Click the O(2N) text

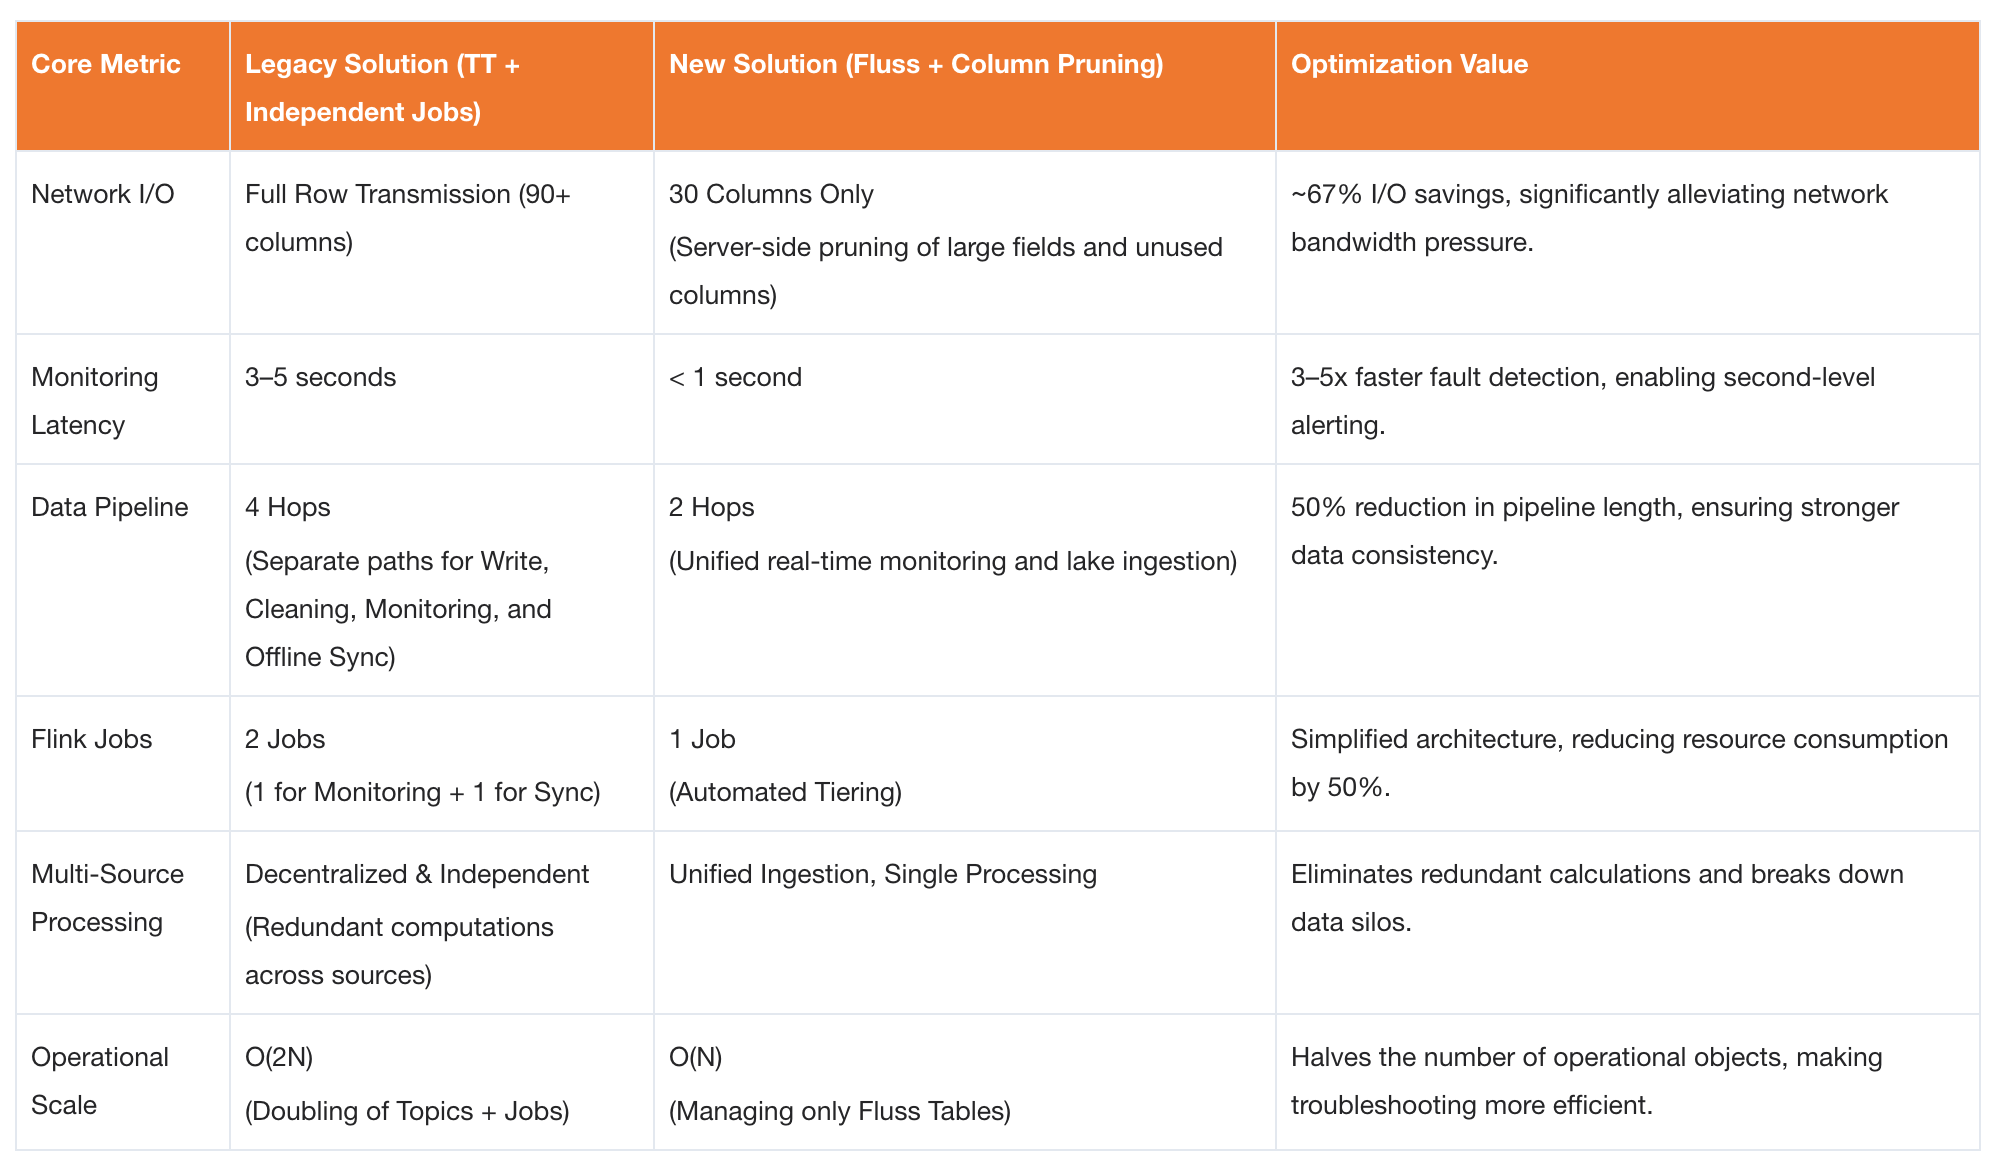[279, 1057]
